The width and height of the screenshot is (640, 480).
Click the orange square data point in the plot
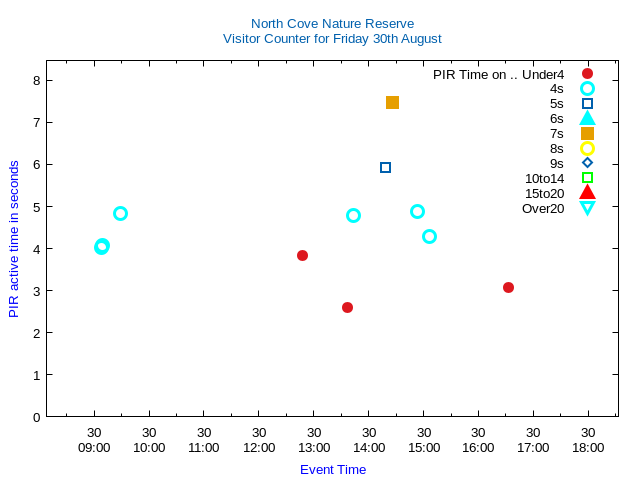[x=392, y=102]
